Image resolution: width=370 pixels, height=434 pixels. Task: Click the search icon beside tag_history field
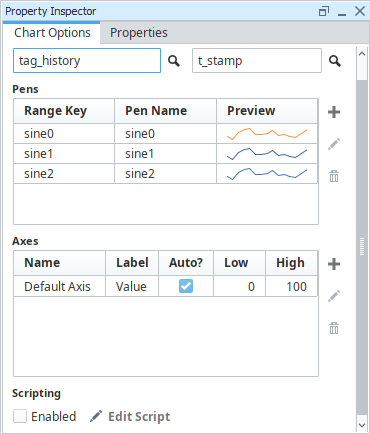174,61
